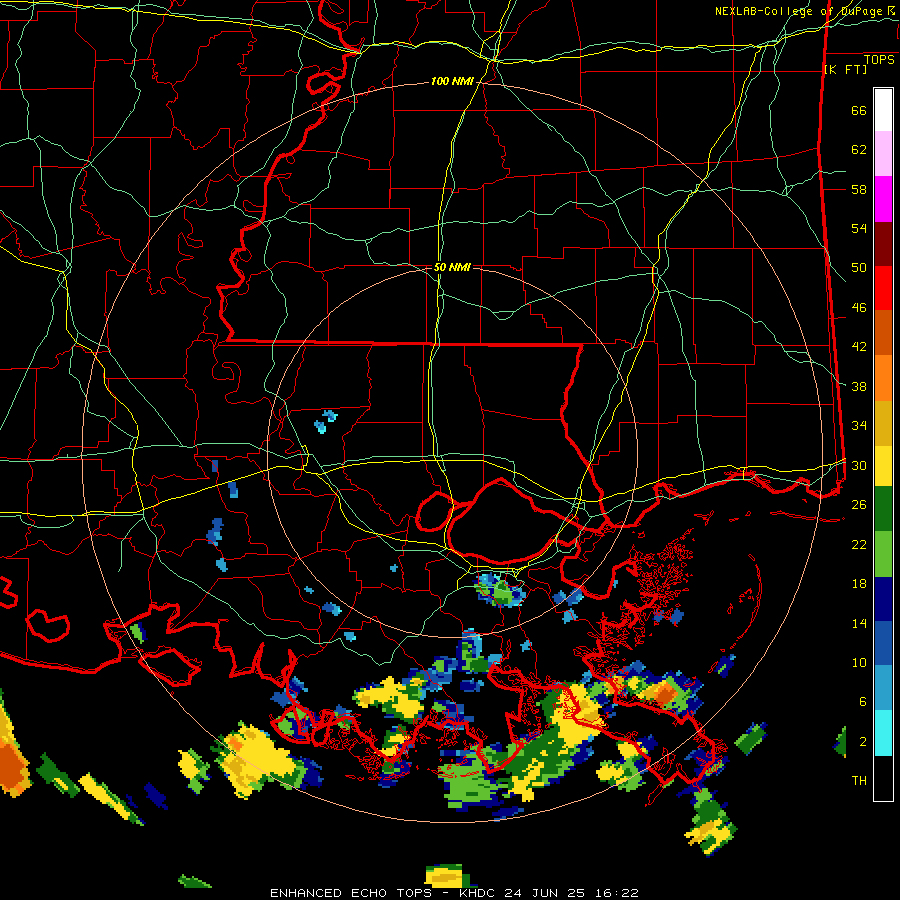
Task: Click the 50 NMI range ring label
Action: 452,267
